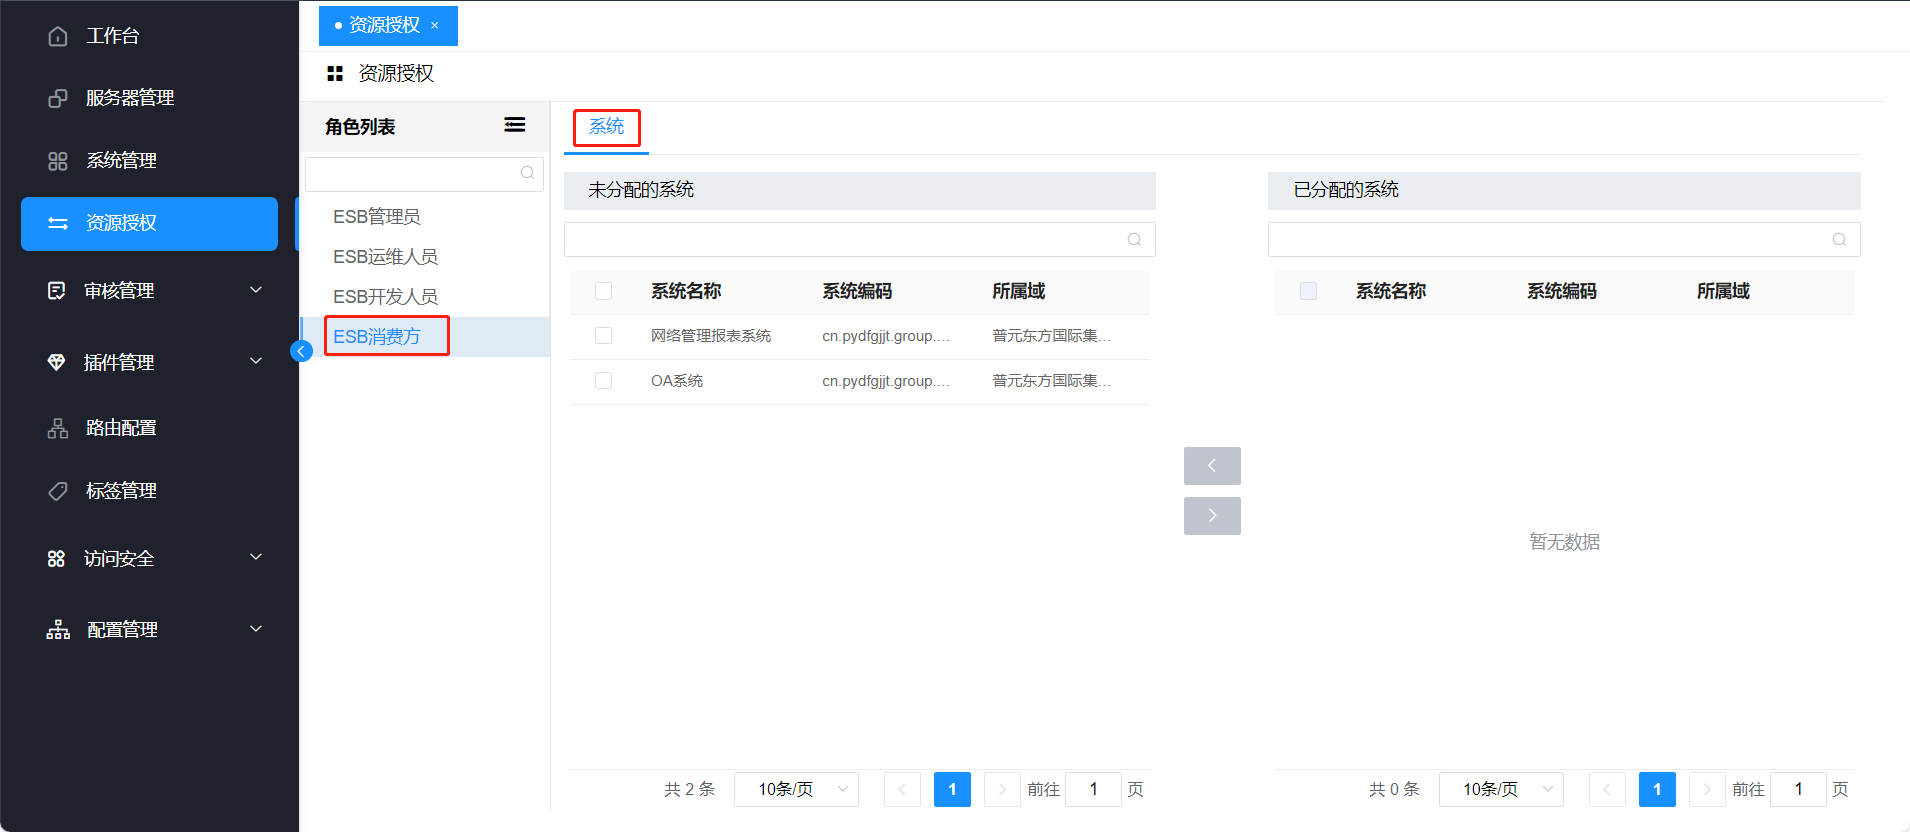Image resolution: width=1910 pixels, height=832 pixels.
Task: Click page 1 in unassigned pagination
Action: (x=952, y=790)
